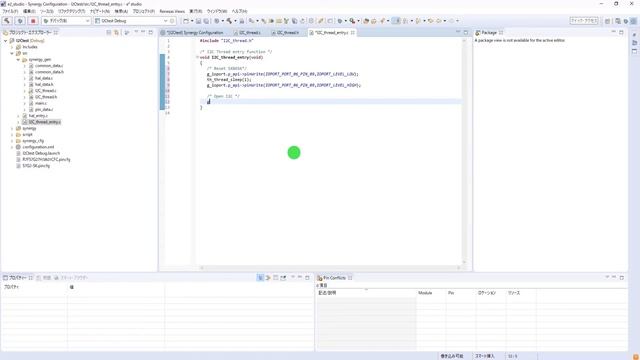Open the build hammer dropdown arrow in toolbar
Viewport: 640px width, 360px height.
pyautogui.click(x=235, y=20)
